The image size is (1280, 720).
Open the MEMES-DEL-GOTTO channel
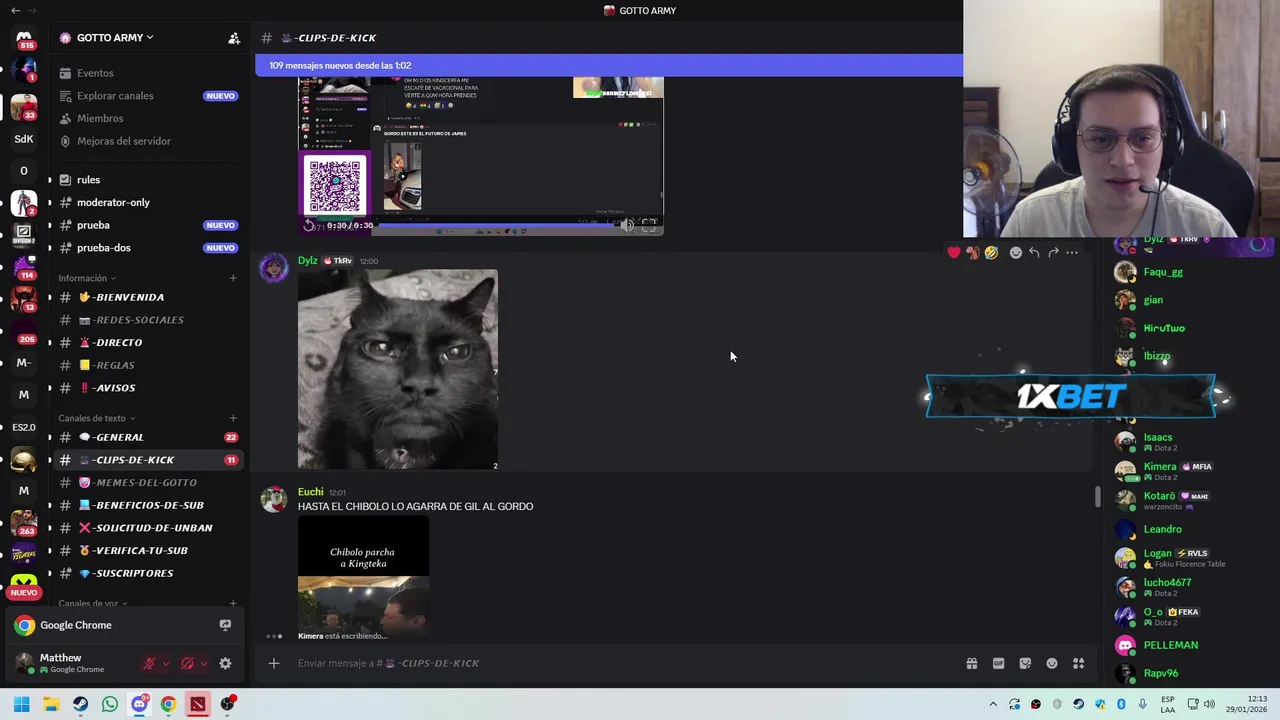(148, 482)
